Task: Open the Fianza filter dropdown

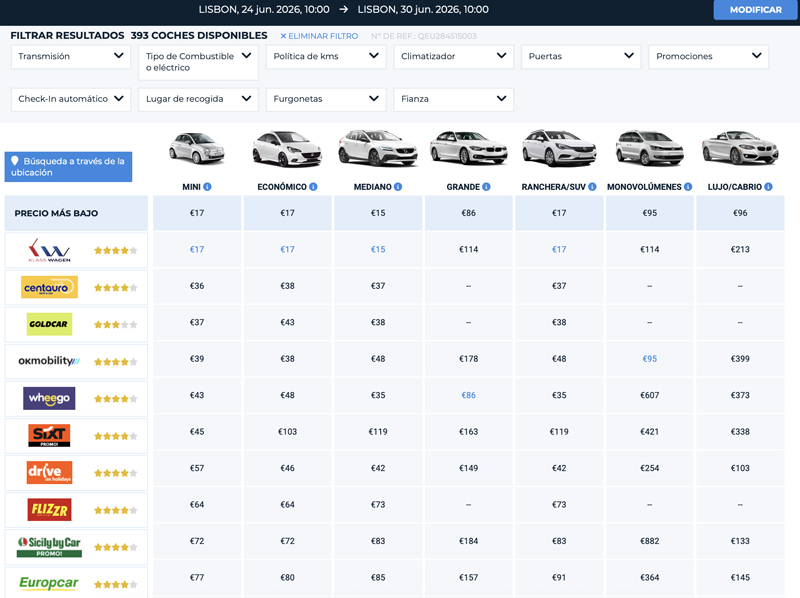Action: [x=454, y=99]
